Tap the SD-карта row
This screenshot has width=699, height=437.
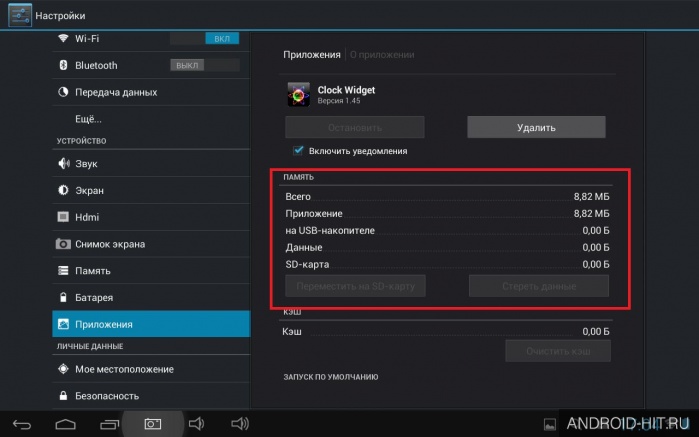(447, 264)
